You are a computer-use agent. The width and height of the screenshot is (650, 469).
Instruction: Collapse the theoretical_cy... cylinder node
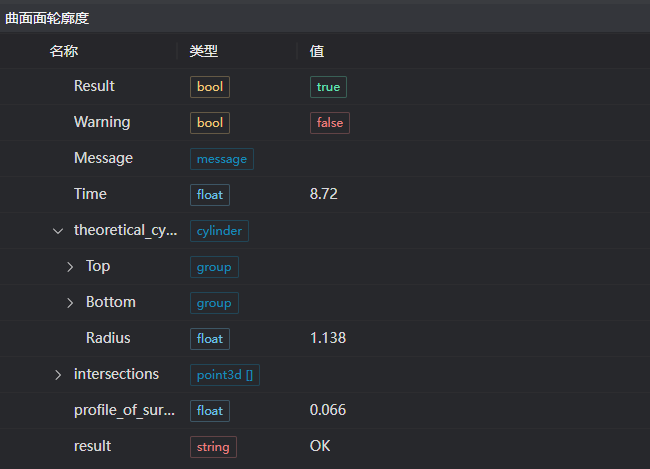coord(58,231)
